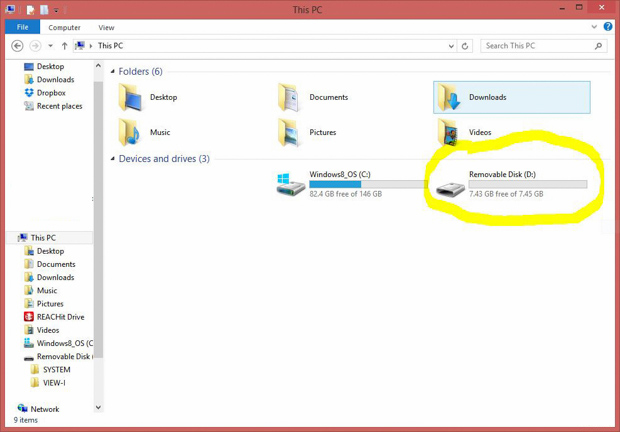
Task: Click the '82.4 GB free of 146 GB' text
Action: 346,194
